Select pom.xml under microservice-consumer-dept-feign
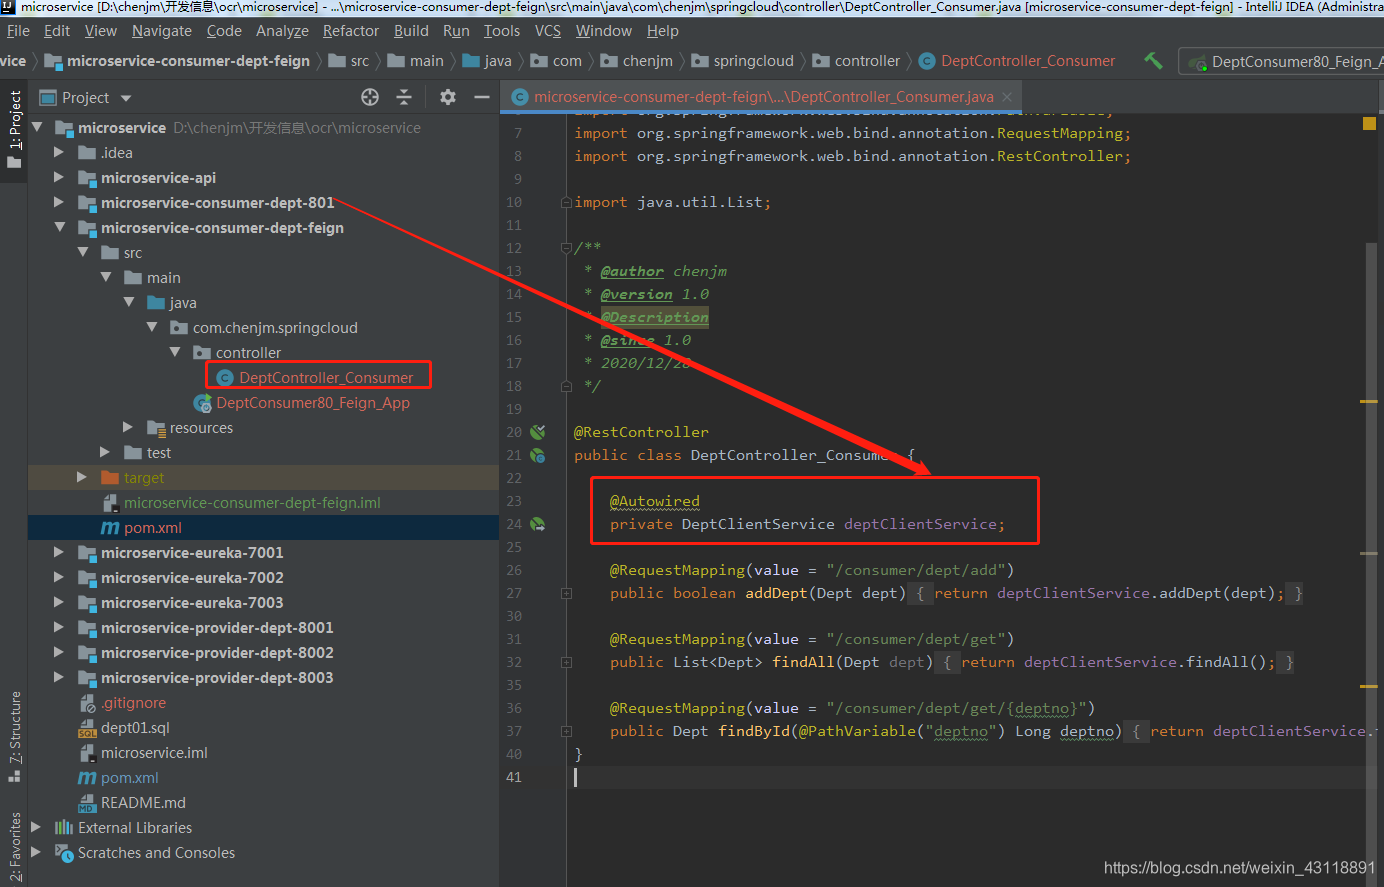Image resolution: width=1384 pixels, height=887 pixels. [153, 528]
